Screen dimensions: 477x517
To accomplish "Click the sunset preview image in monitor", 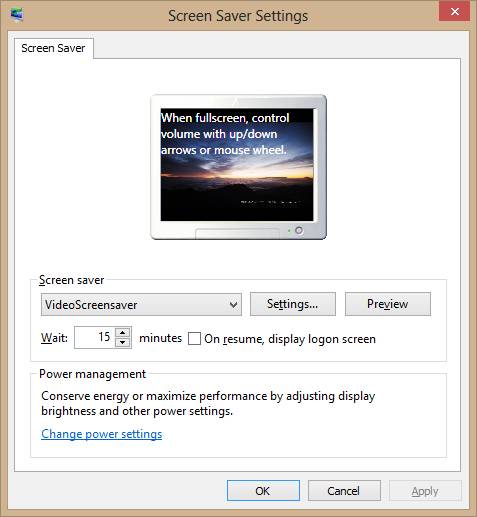I will [x=237, y=164].
